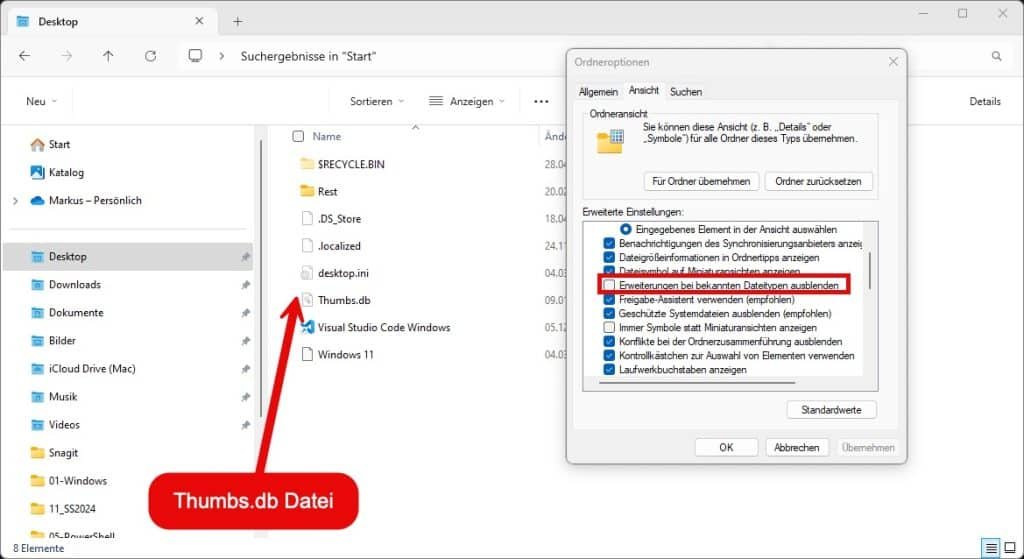Select Desktop in the sidebar
This screenshot has height=559, width=1024.
click(x=128, y=257)
